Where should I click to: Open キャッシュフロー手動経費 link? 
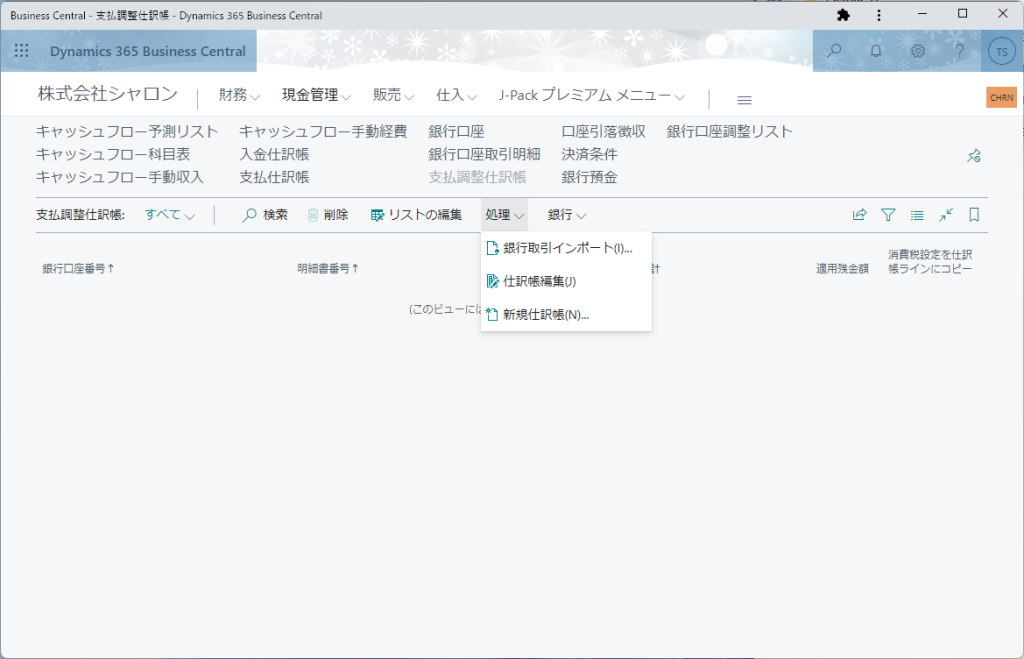[x=323, y=131]
